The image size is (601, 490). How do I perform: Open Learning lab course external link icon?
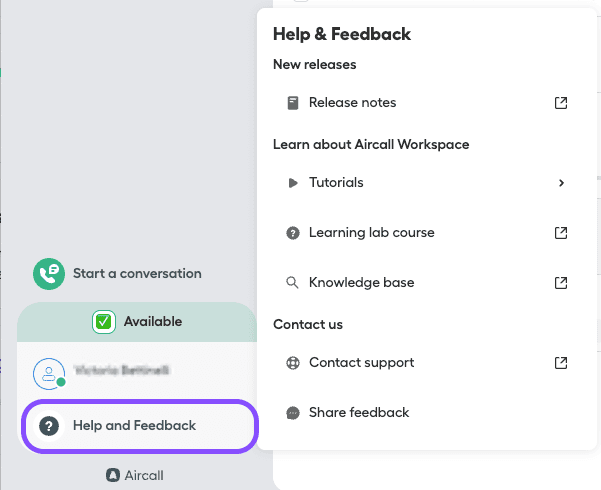(561, 233)
